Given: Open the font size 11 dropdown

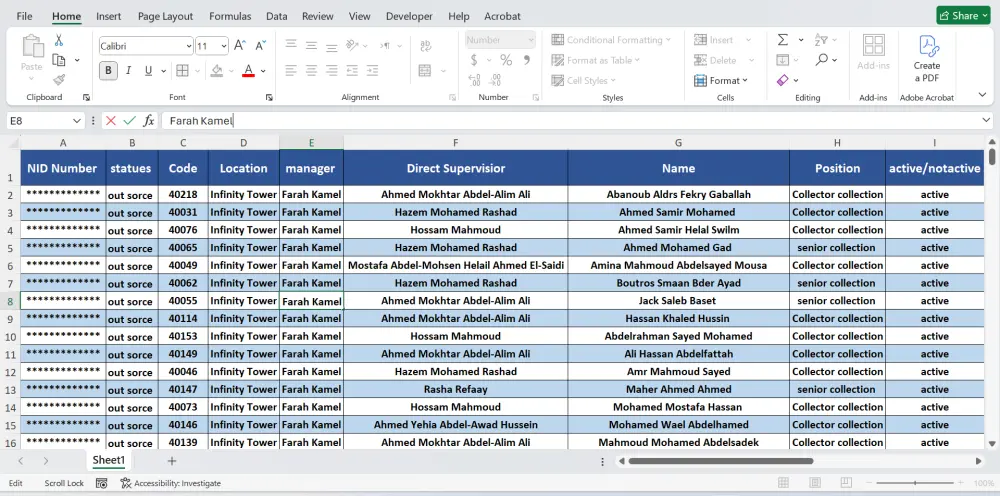Looking at the screenshot, I should tap(224, 46).
